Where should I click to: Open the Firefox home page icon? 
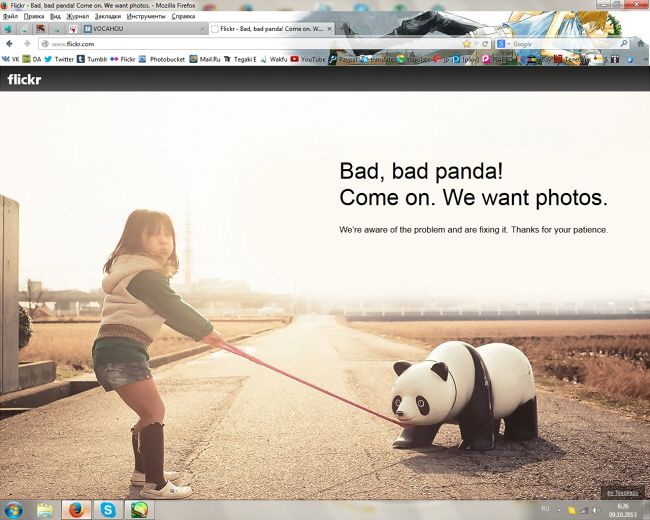[x=641, y=44]
